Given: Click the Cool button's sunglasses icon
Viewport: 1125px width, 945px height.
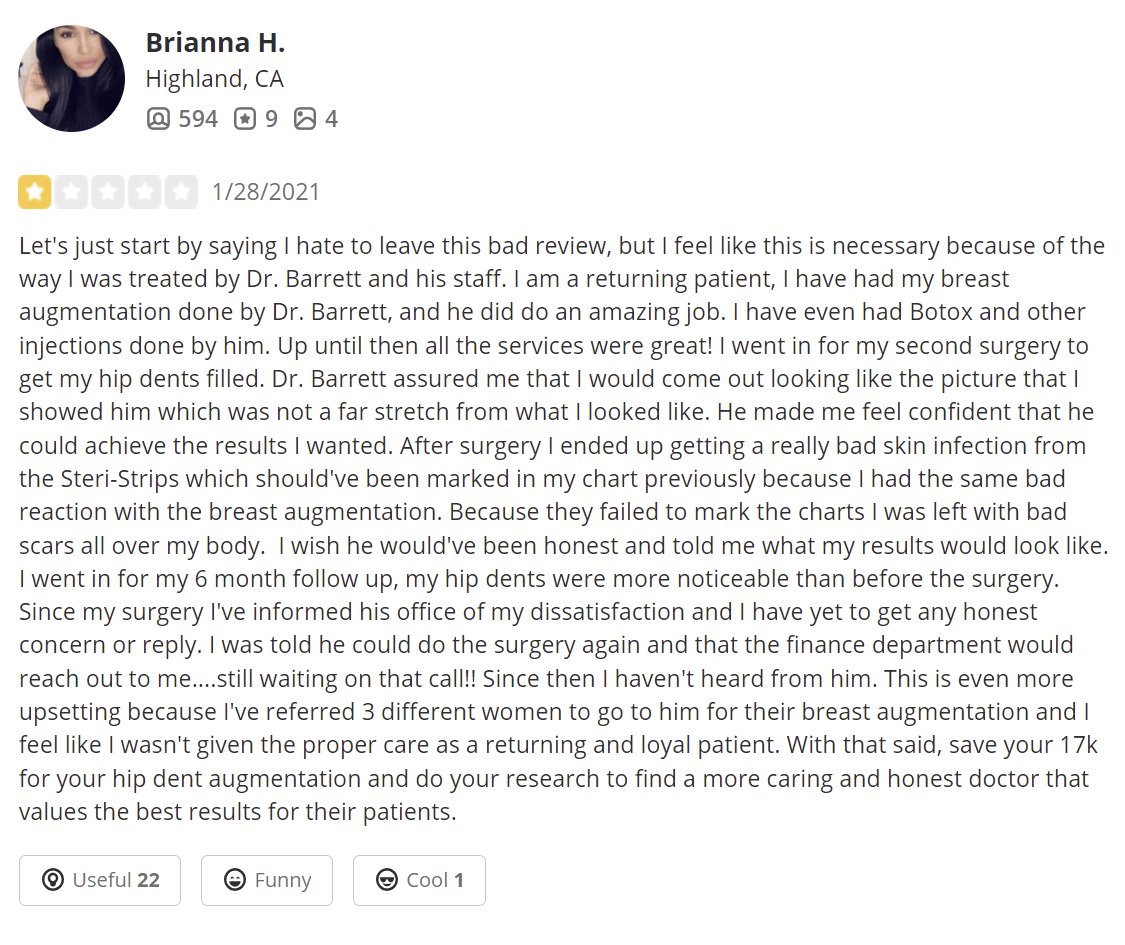Looking at the screenshot, I should pos(387,880).
